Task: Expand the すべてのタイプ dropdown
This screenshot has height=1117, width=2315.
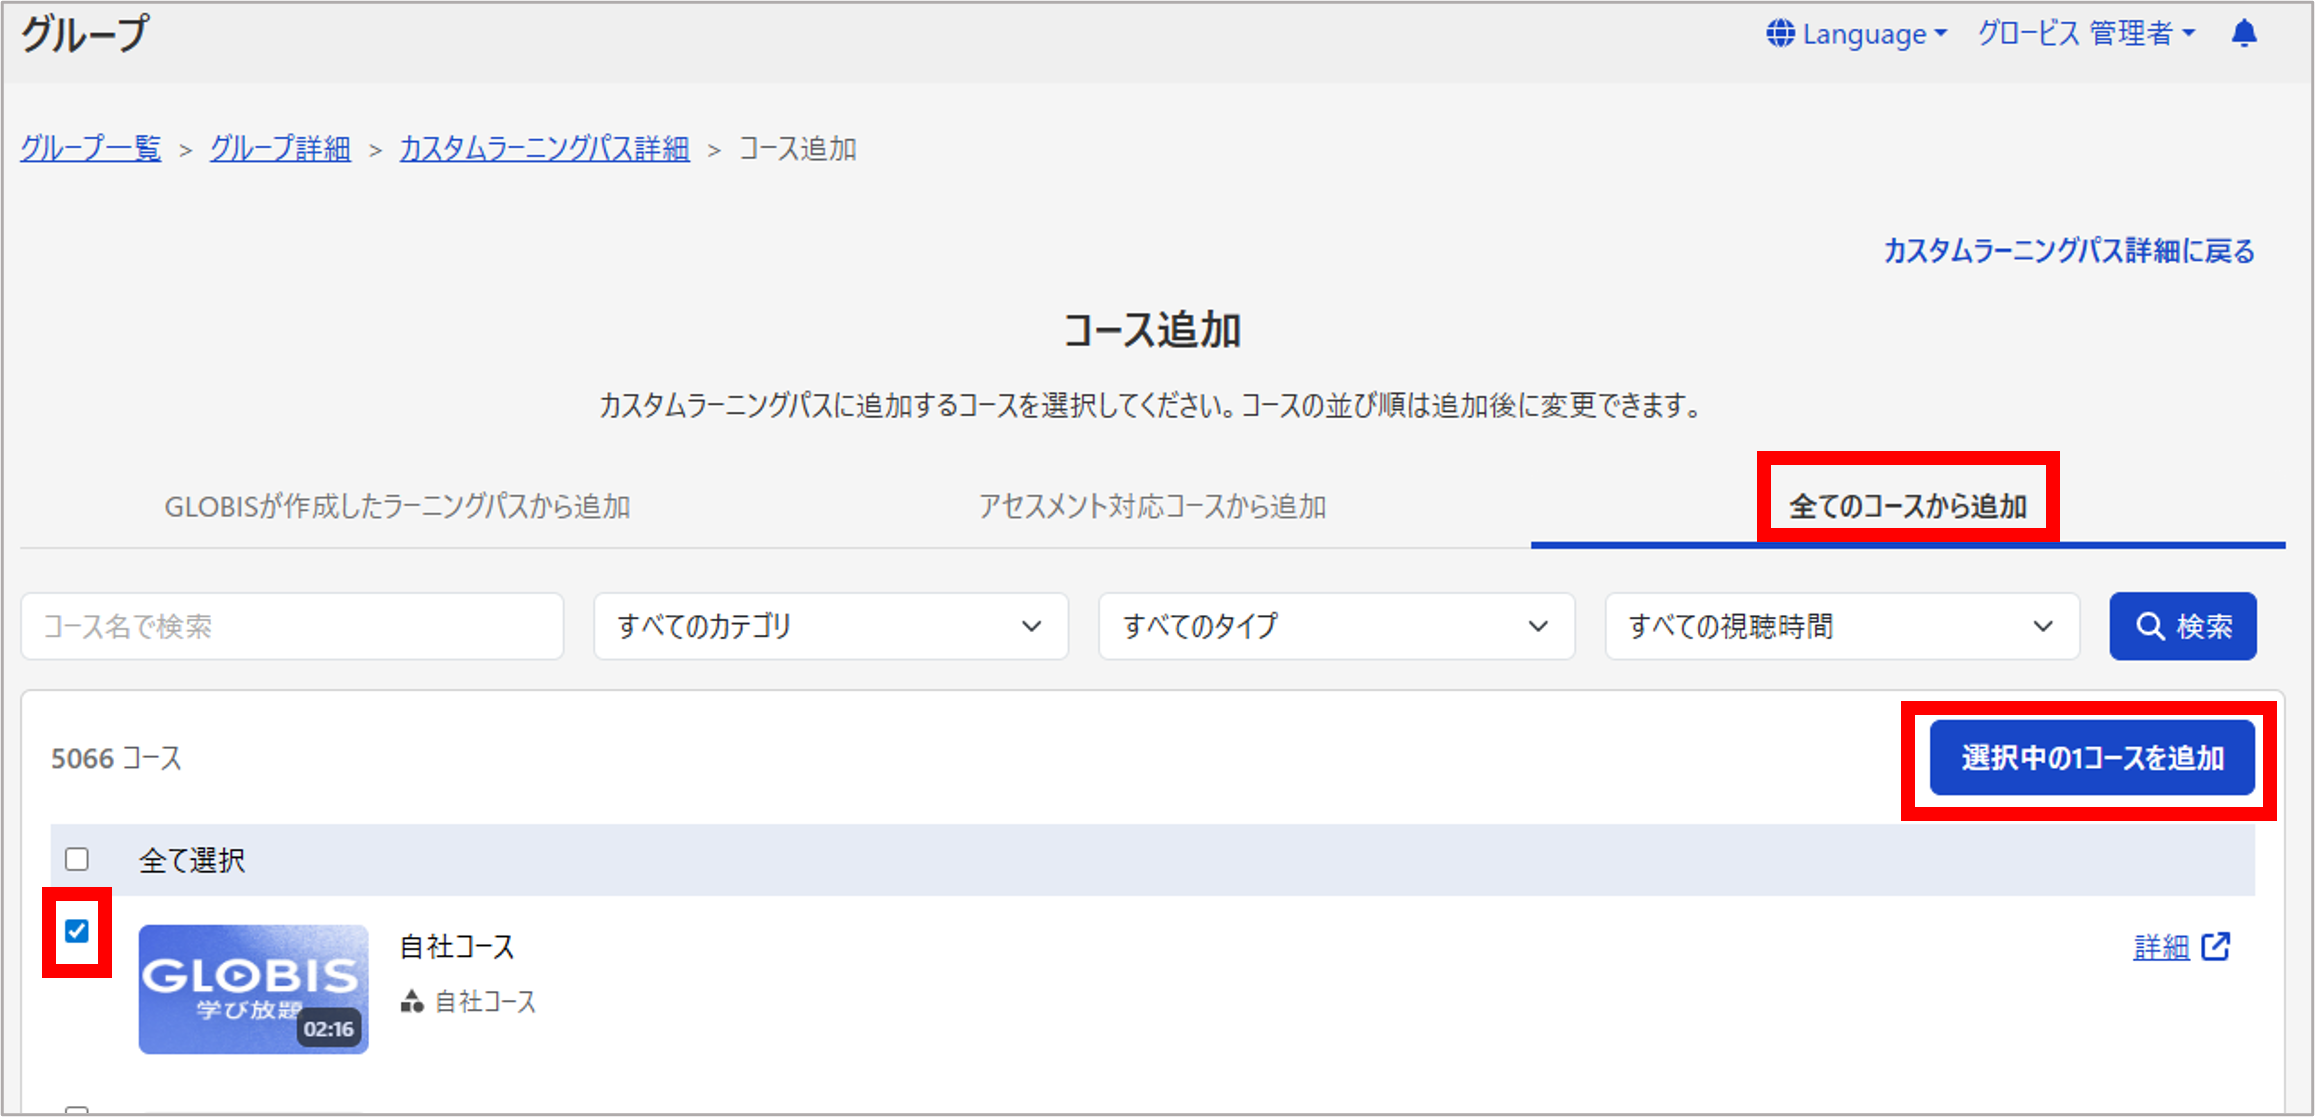Action: pyautogui.click(x=1336, y=626)
